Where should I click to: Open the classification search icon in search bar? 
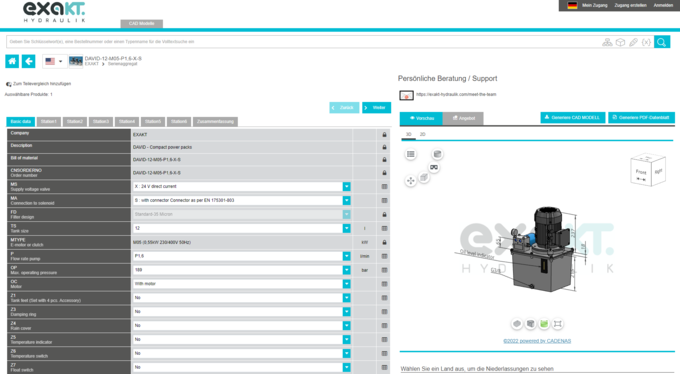(607, 42)
